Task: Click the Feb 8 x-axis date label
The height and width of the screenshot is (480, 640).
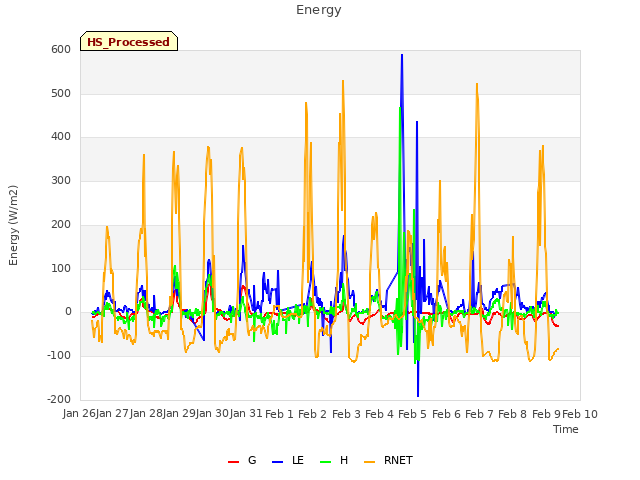Action: click(x=513, y=414)
